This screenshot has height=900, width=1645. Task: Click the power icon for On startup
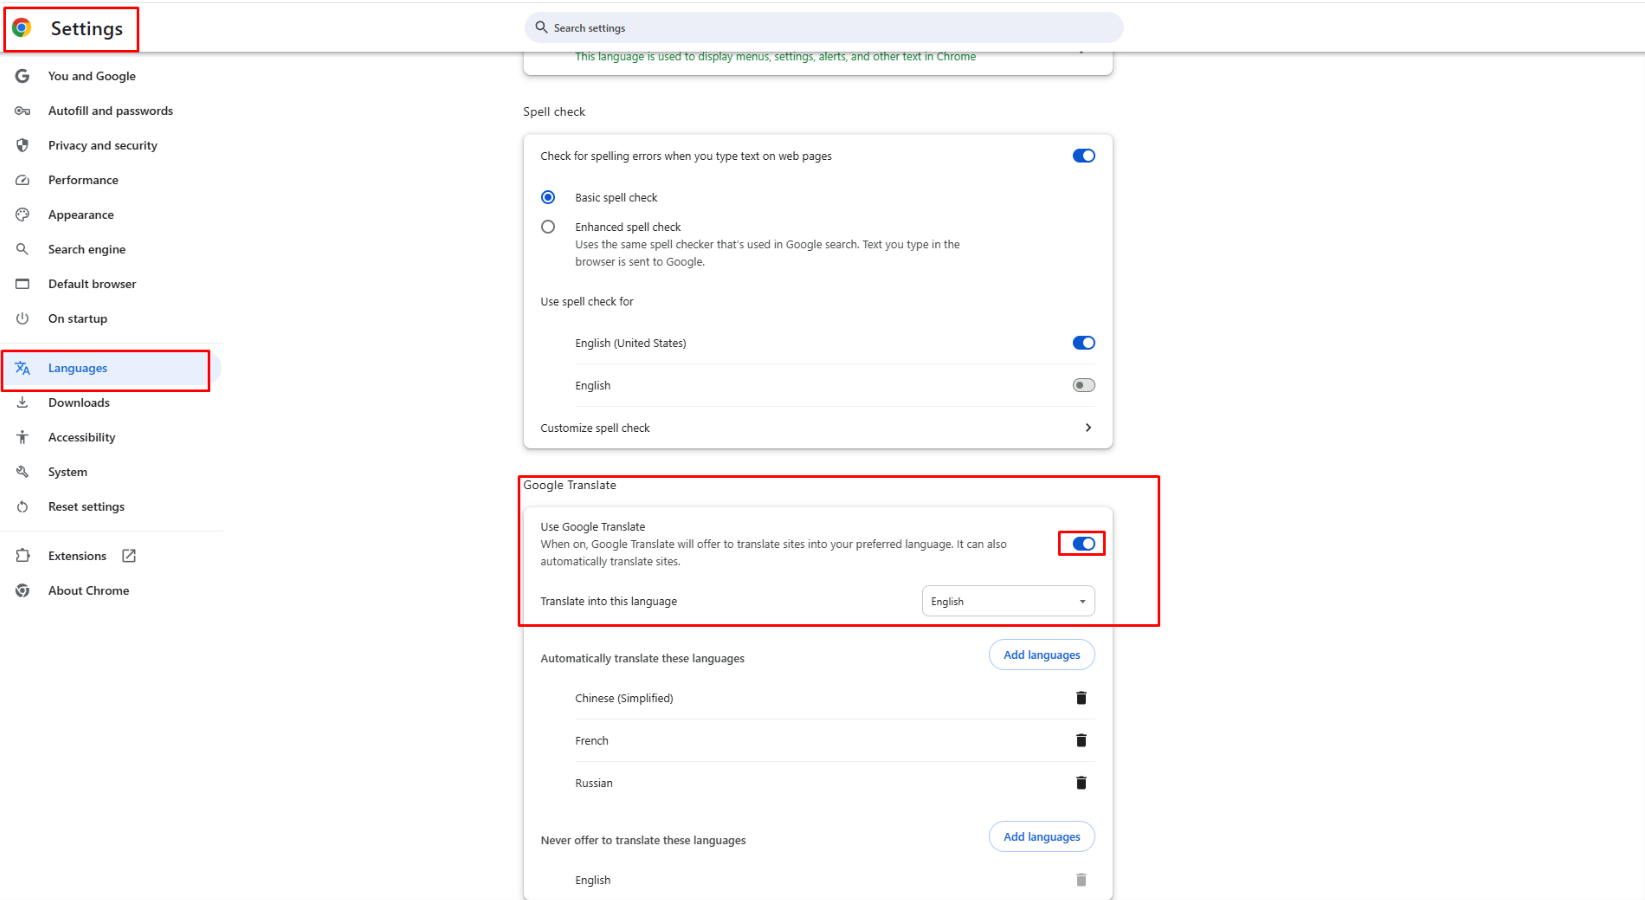pos(22,319)
